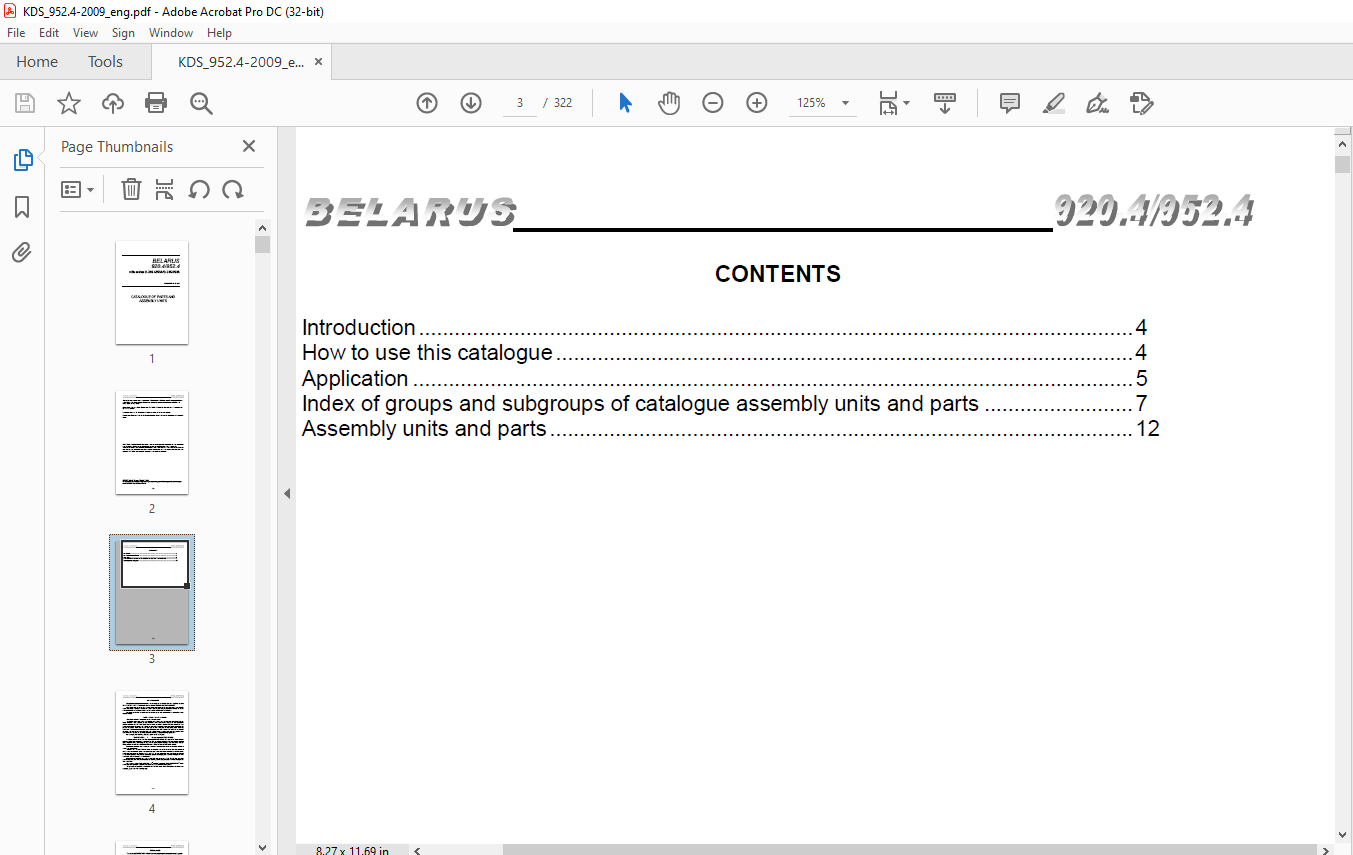
Task: Activate the Hand pan tool
Action: [x=669, y=103]
